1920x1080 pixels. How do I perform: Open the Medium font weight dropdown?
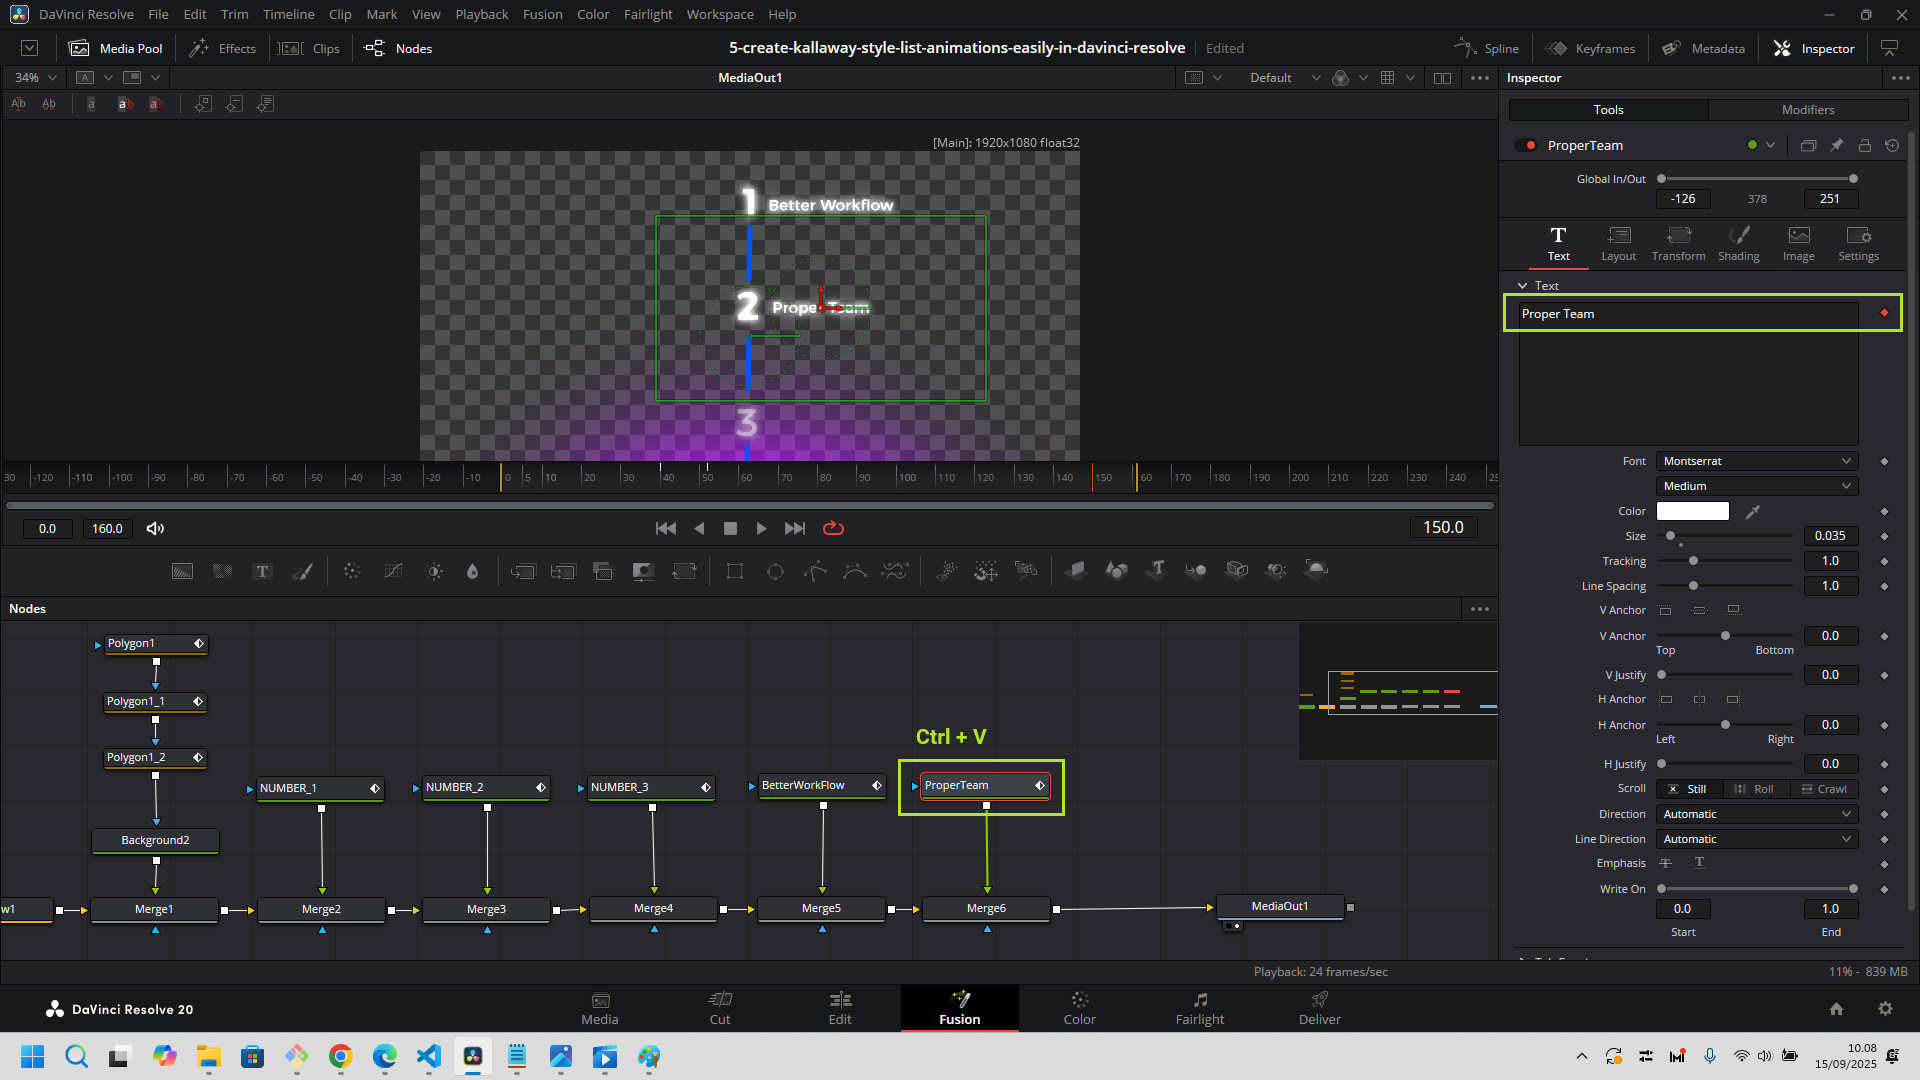(x=1756, y=486)
